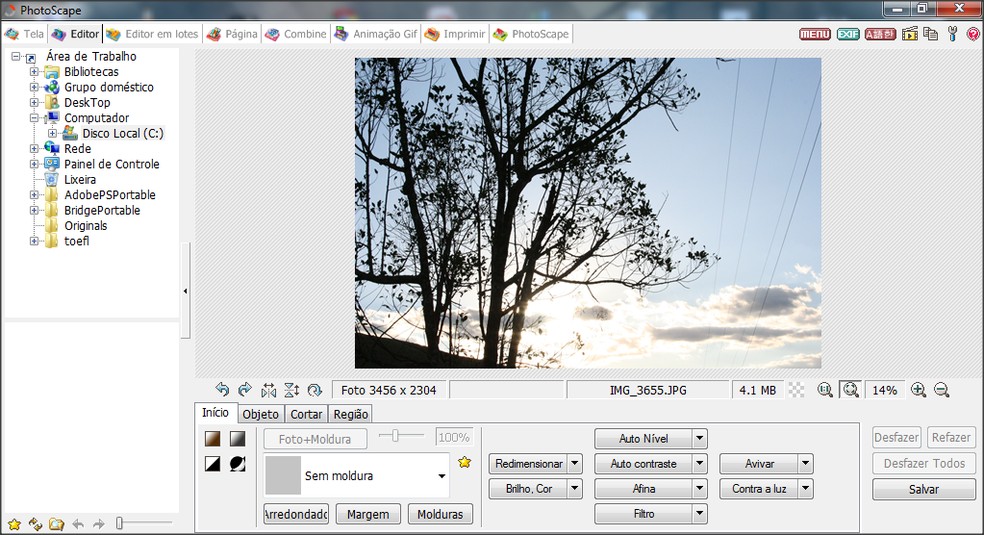Click the 1:1 actual size zoom icon
The image size is (984, 535).
tap(825, 390)
